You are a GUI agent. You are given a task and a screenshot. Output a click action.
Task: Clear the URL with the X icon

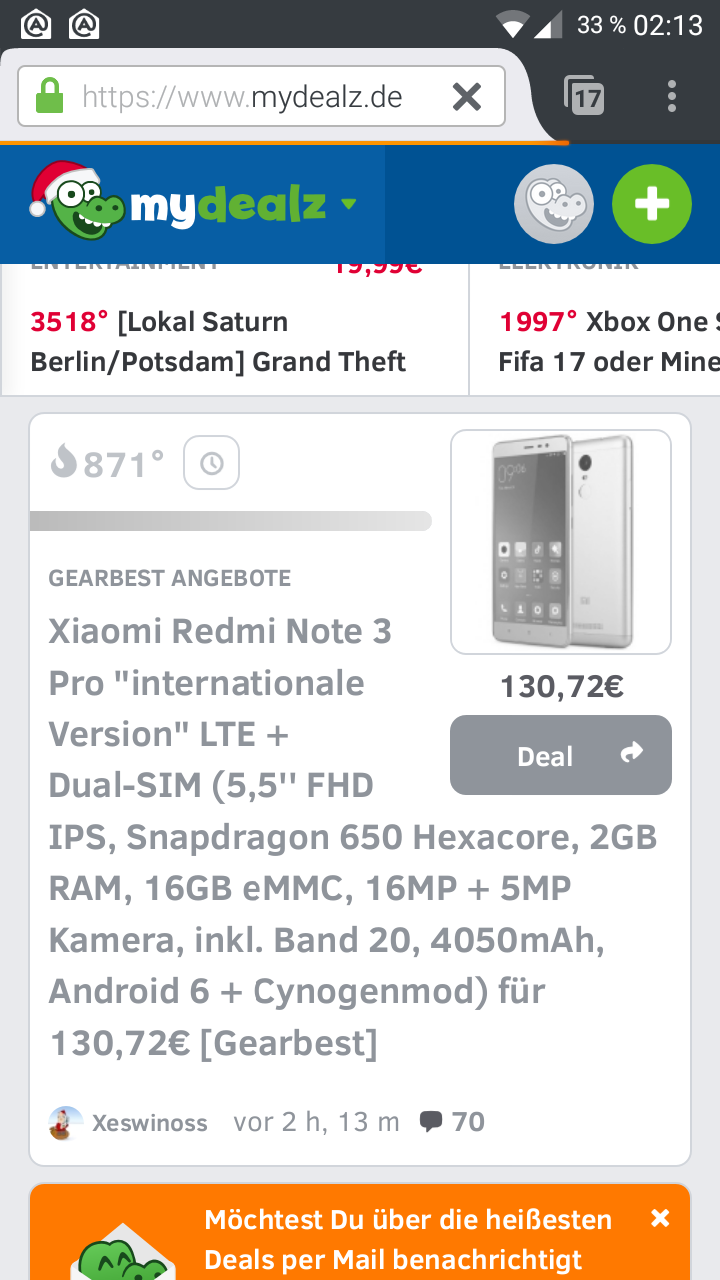pyautogui.click(x=466, y=97)
